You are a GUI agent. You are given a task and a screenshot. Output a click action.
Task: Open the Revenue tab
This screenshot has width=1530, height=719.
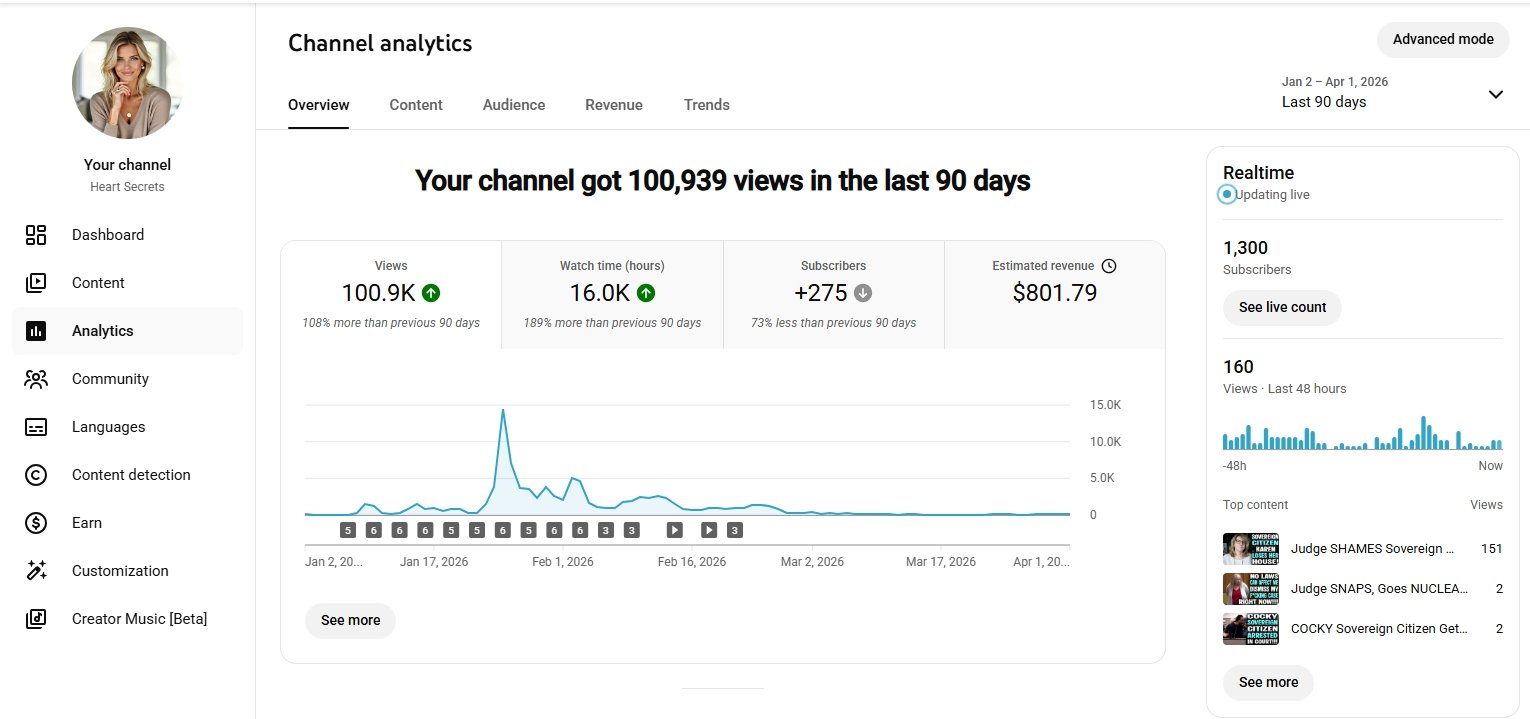point(614,105)
